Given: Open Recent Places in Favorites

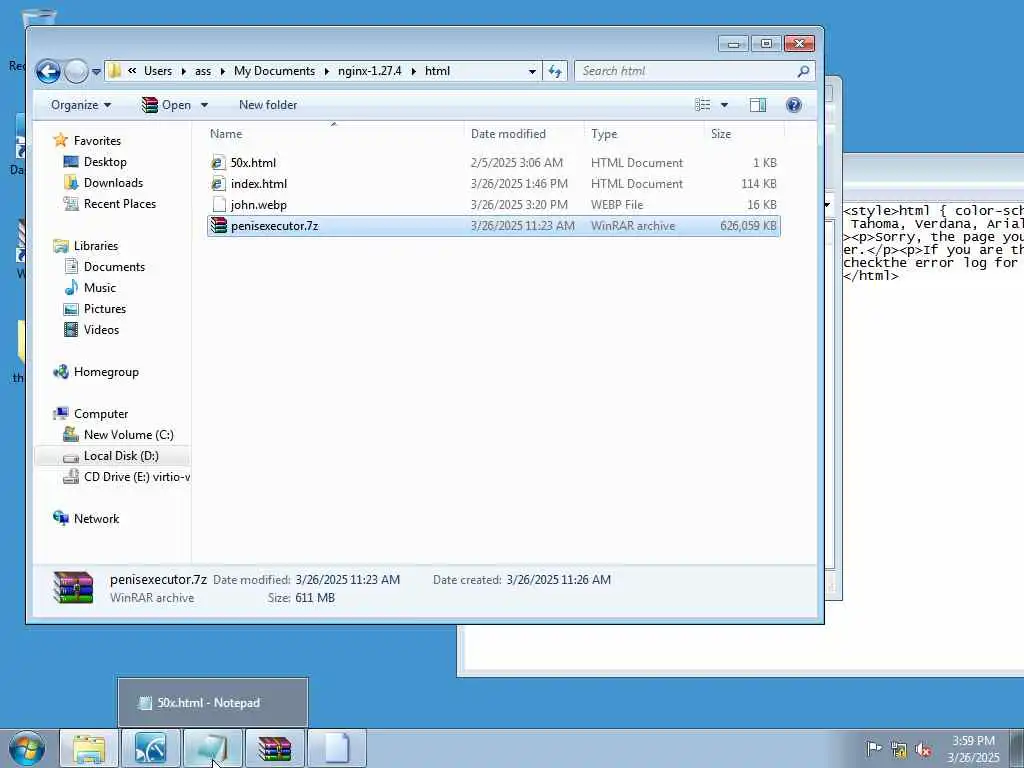Looking at the screenshot, I should coord(120,204).
